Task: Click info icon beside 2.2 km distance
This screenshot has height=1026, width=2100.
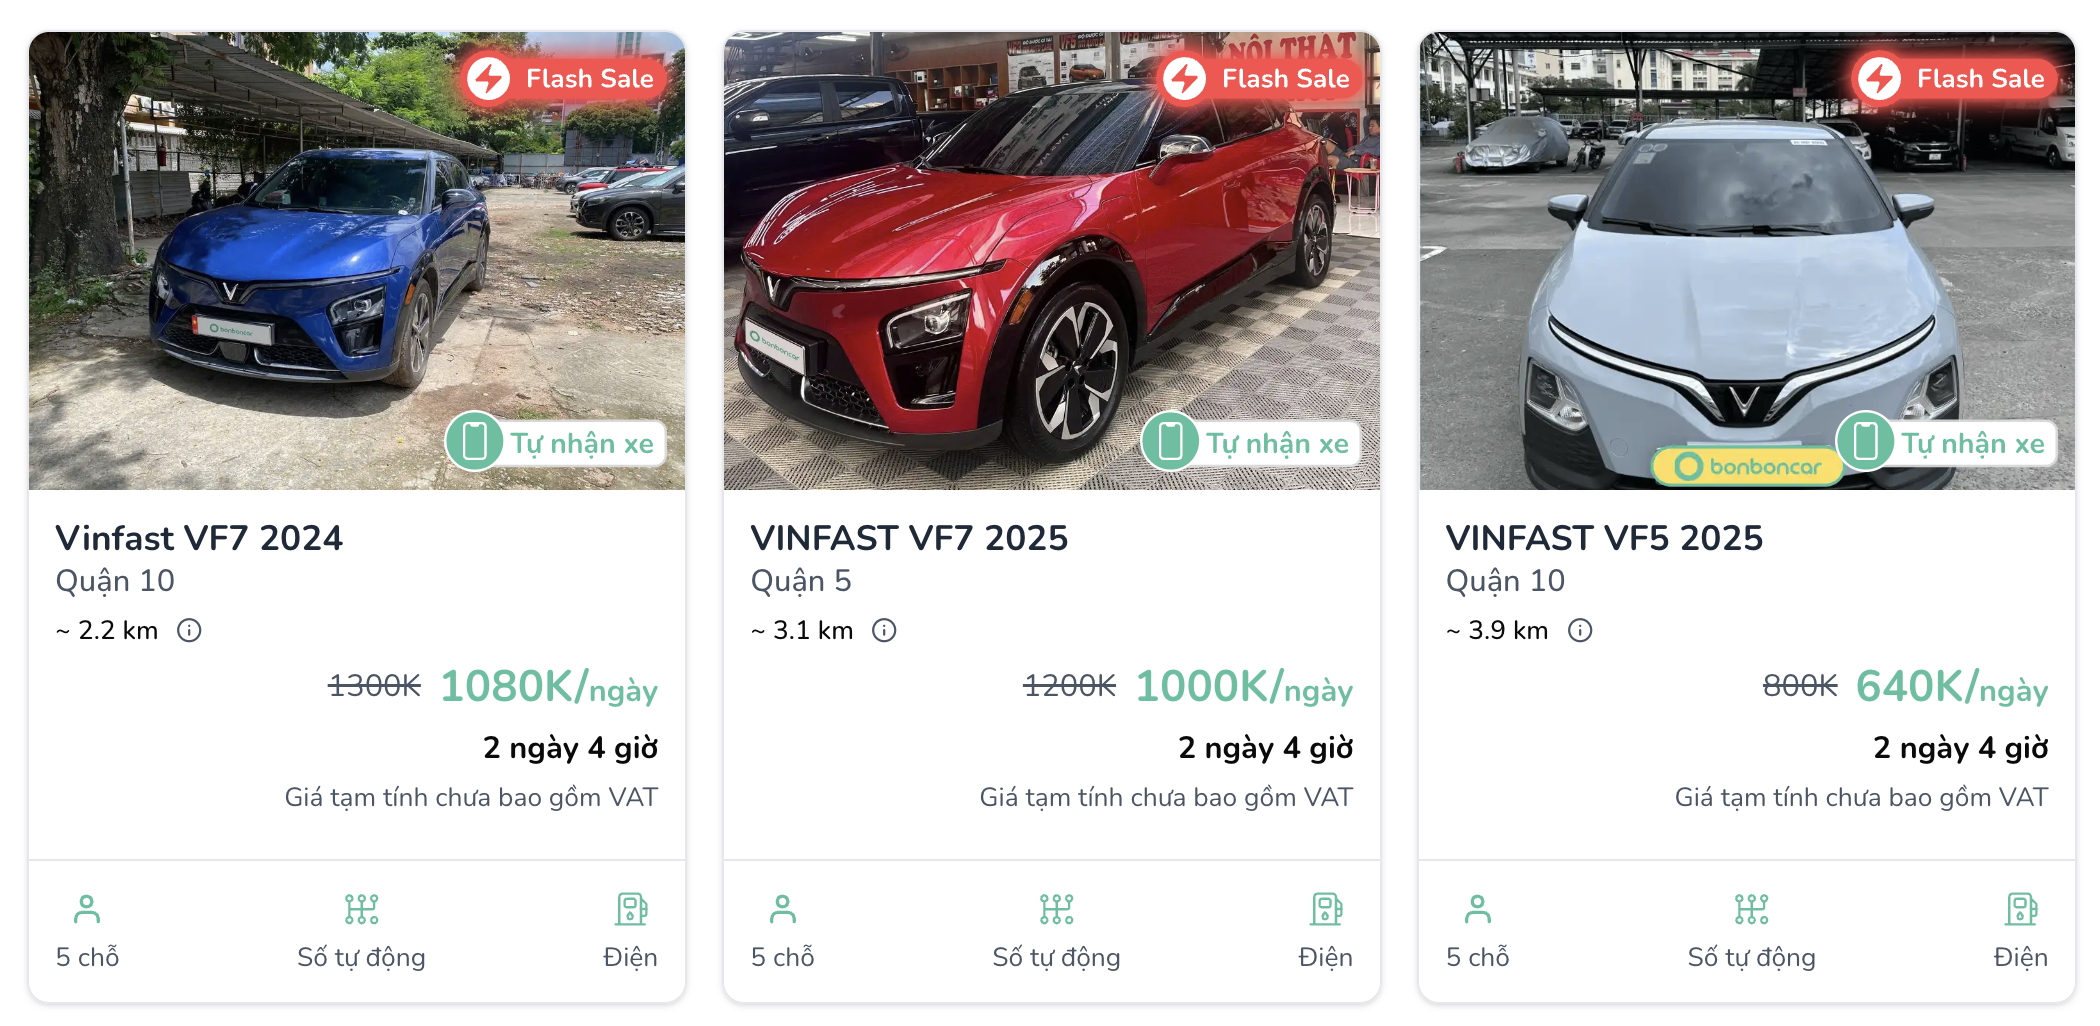Action: click(x=189, y=630)
